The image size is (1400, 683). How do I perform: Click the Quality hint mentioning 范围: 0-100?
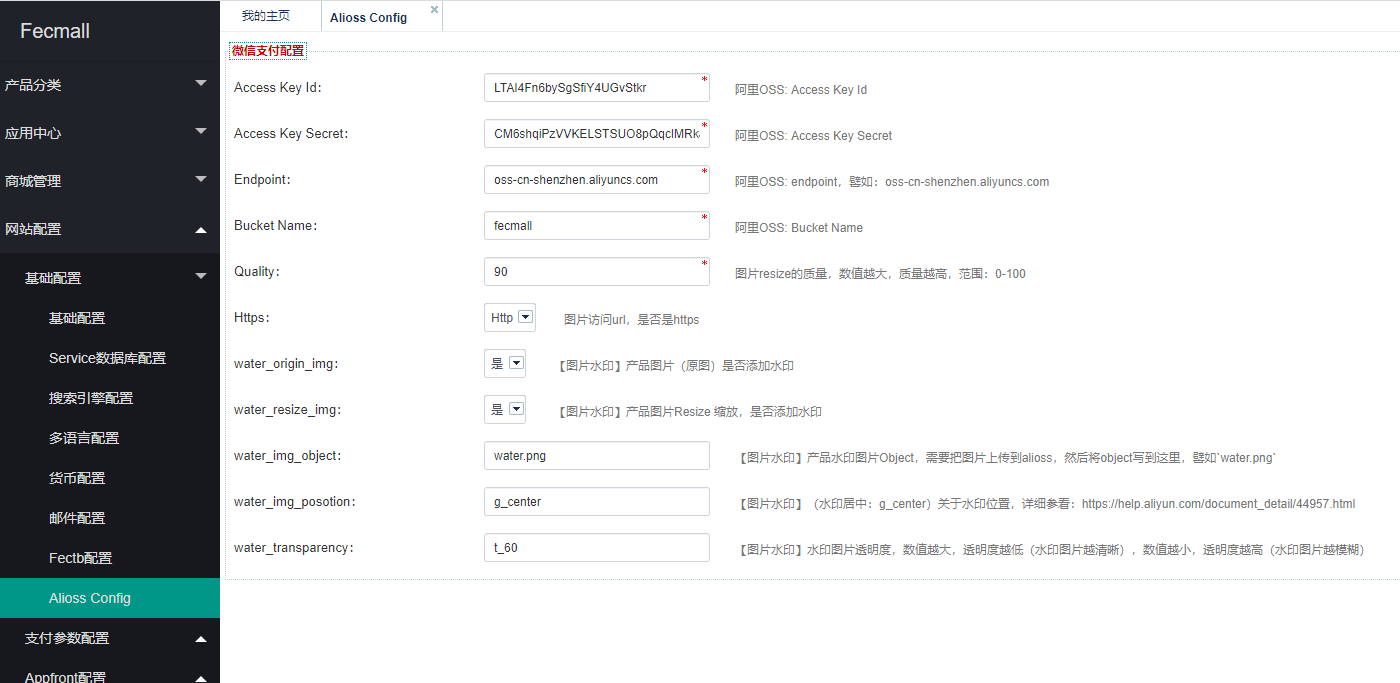coord(880,274)
